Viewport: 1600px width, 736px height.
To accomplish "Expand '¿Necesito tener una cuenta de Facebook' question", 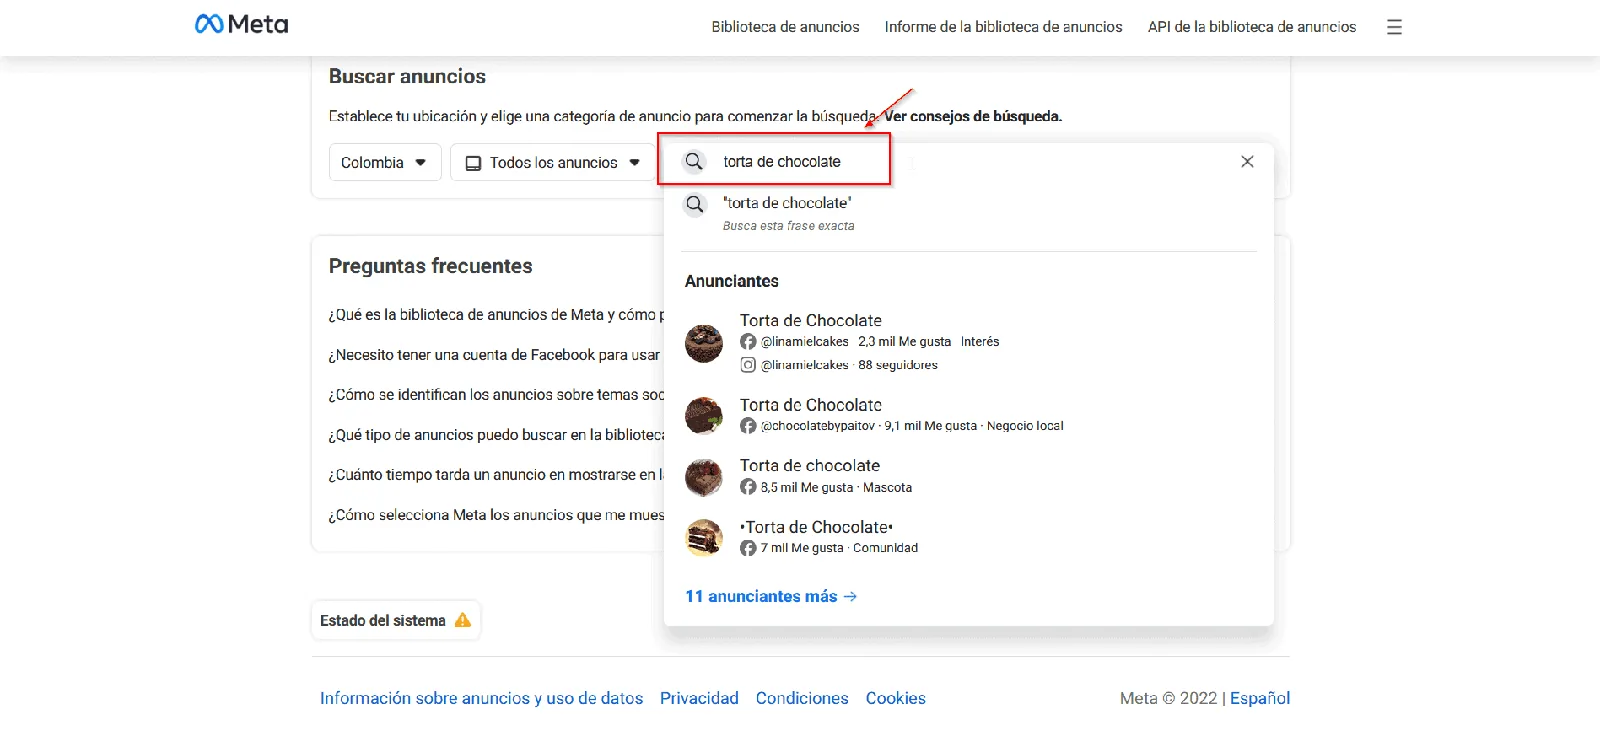I will click(x=495, y=355).
